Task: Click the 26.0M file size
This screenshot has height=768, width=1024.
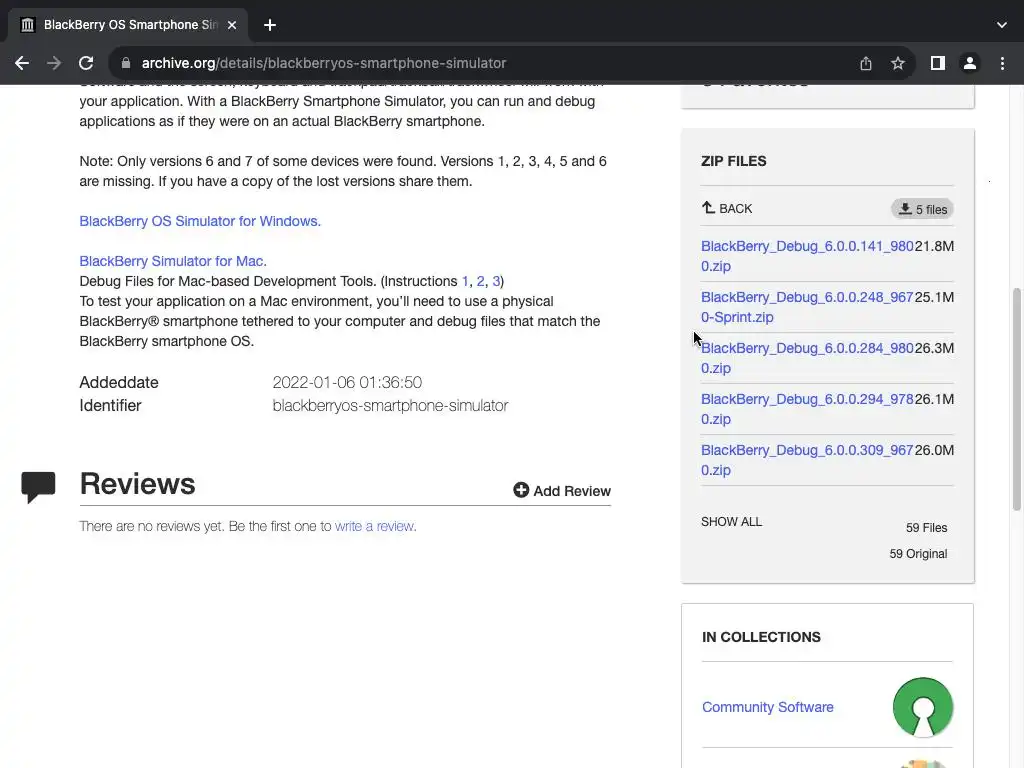Action: pyautogui.click(x=935, y=450)
